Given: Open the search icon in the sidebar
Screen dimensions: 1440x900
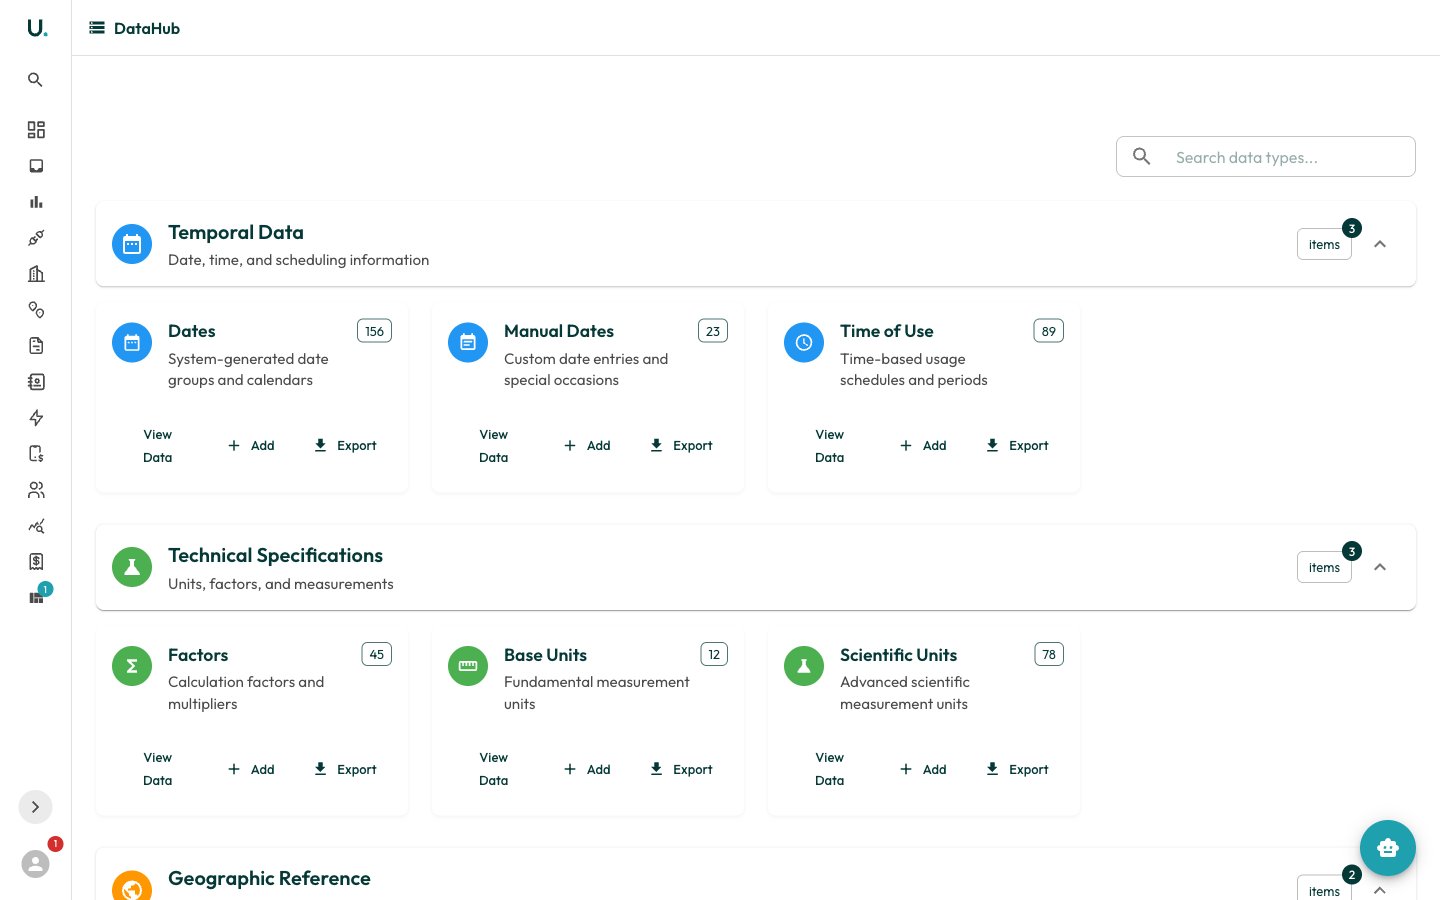Looking at the screenshot, I should point(35,80).
